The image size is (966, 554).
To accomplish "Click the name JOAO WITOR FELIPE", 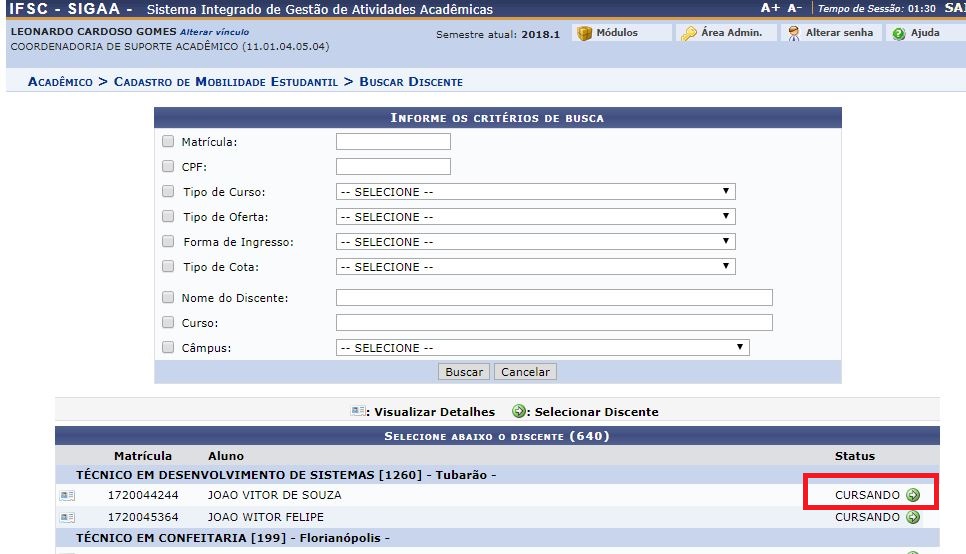I will (266, 517).
